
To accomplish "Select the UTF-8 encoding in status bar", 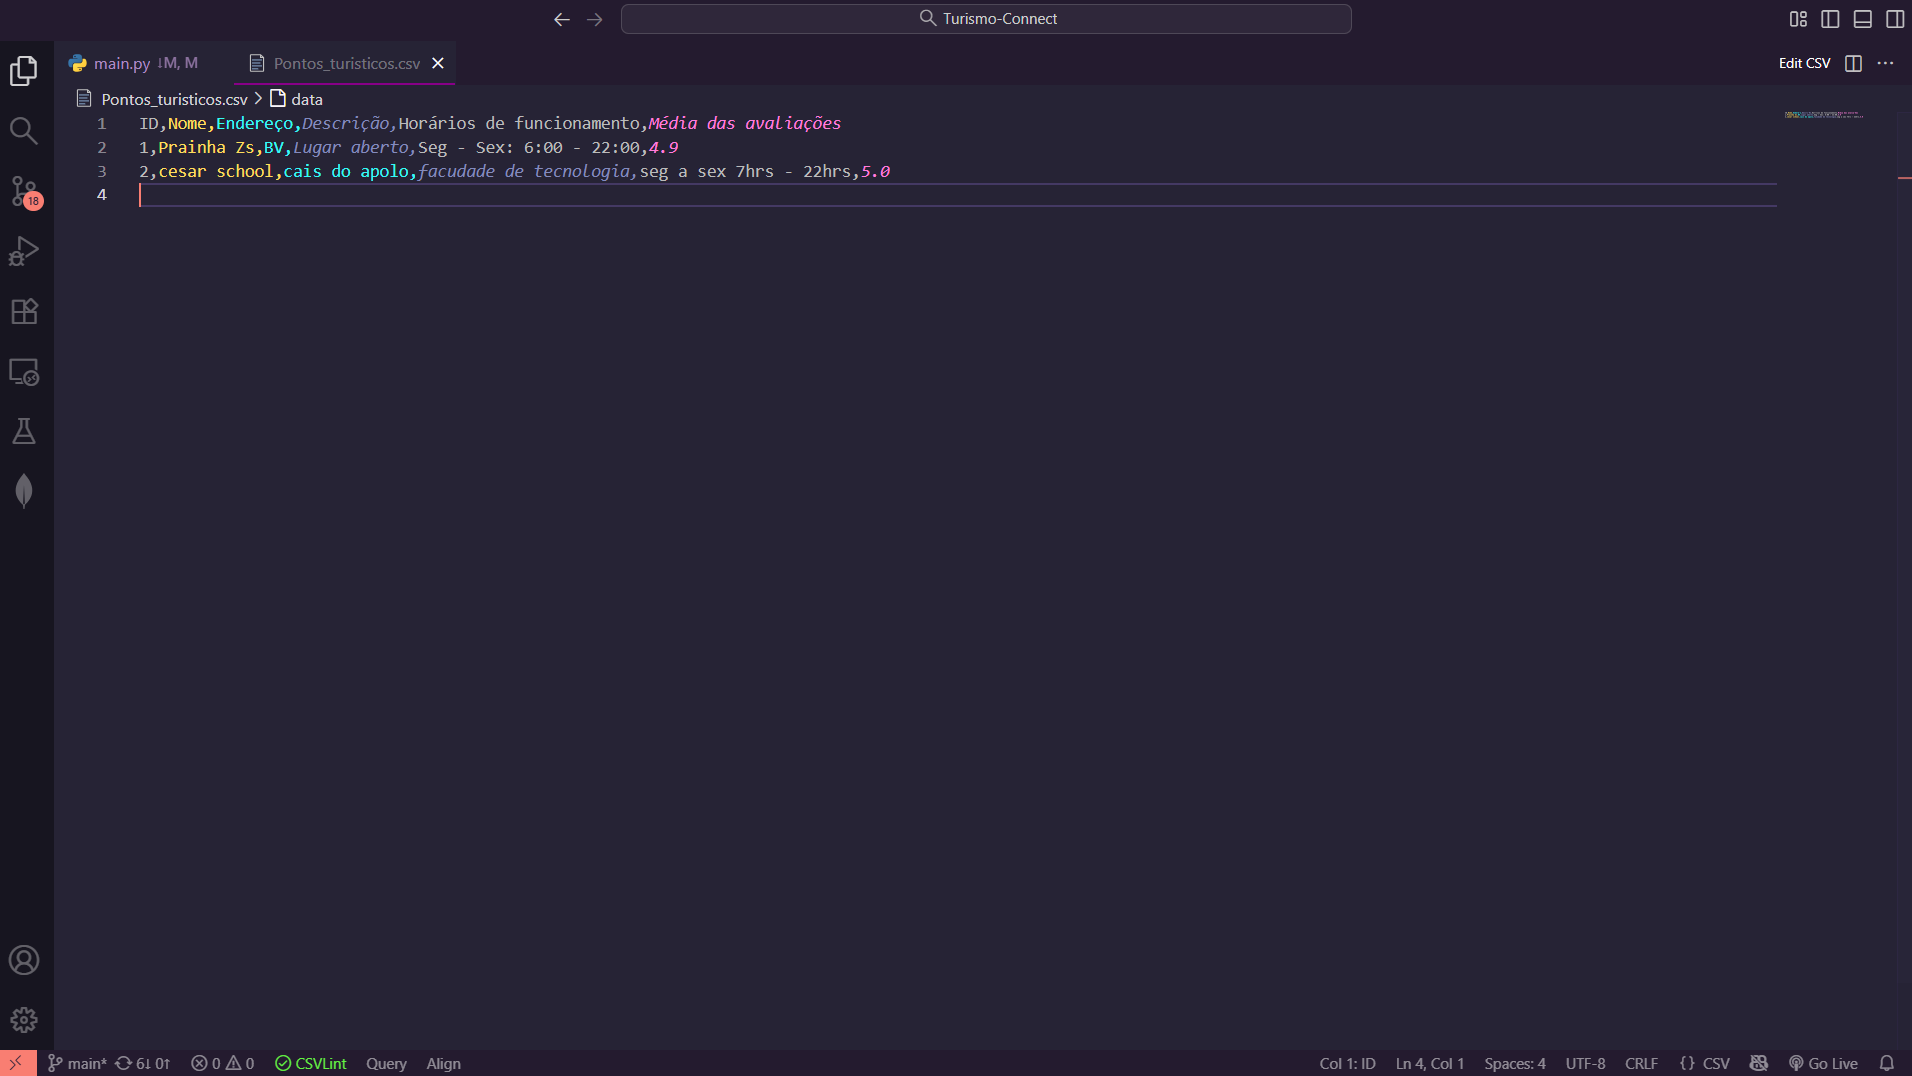I will (1585, 1063).
